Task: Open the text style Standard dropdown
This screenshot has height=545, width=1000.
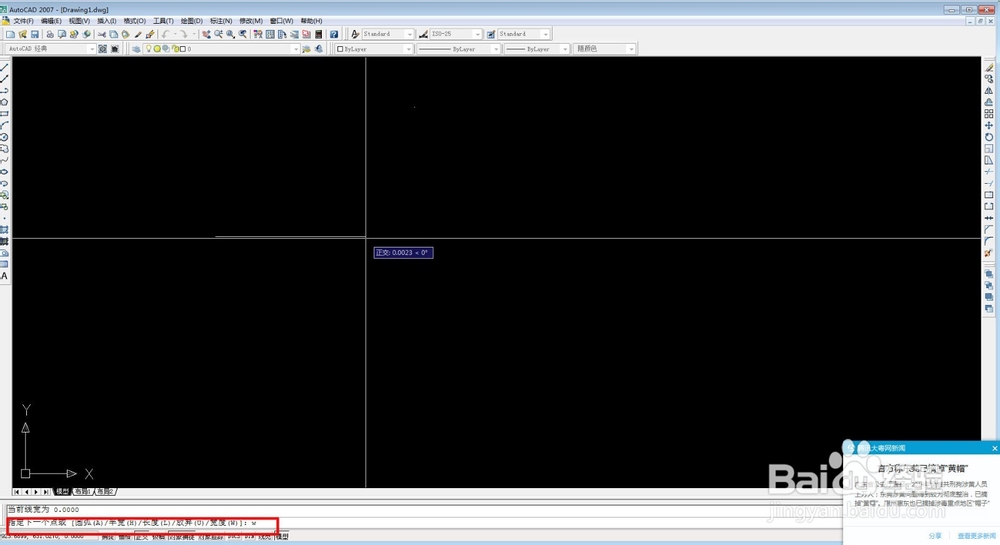Action: click(x=409, y=34)
